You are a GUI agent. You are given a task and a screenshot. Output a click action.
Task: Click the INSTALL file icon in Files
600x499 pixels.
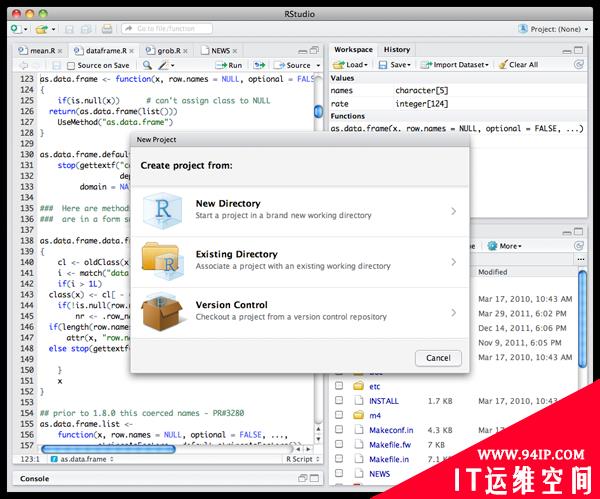[359, 401]
